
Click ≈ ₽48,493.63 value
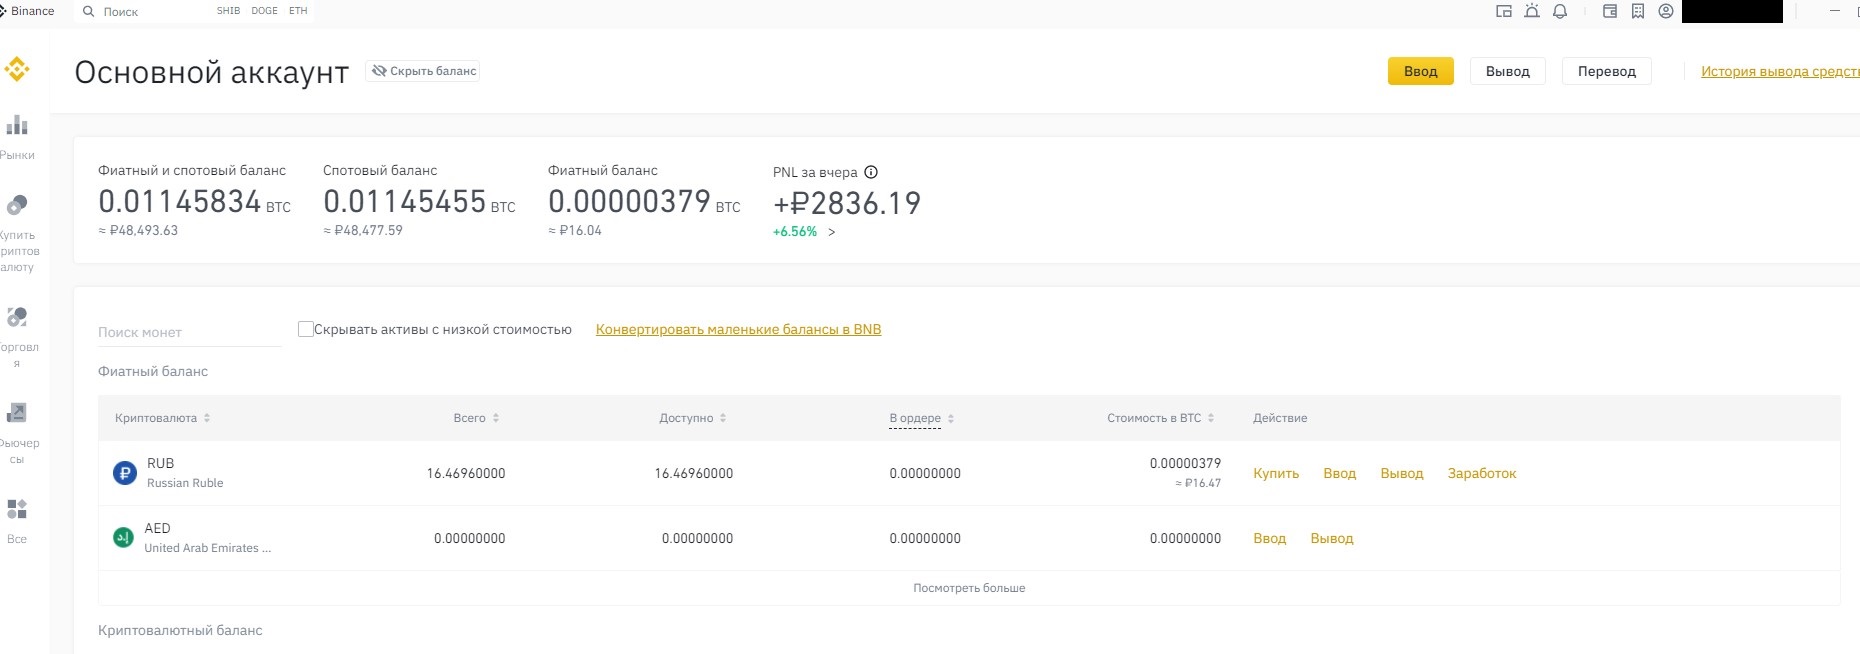(x=138, y=231)
